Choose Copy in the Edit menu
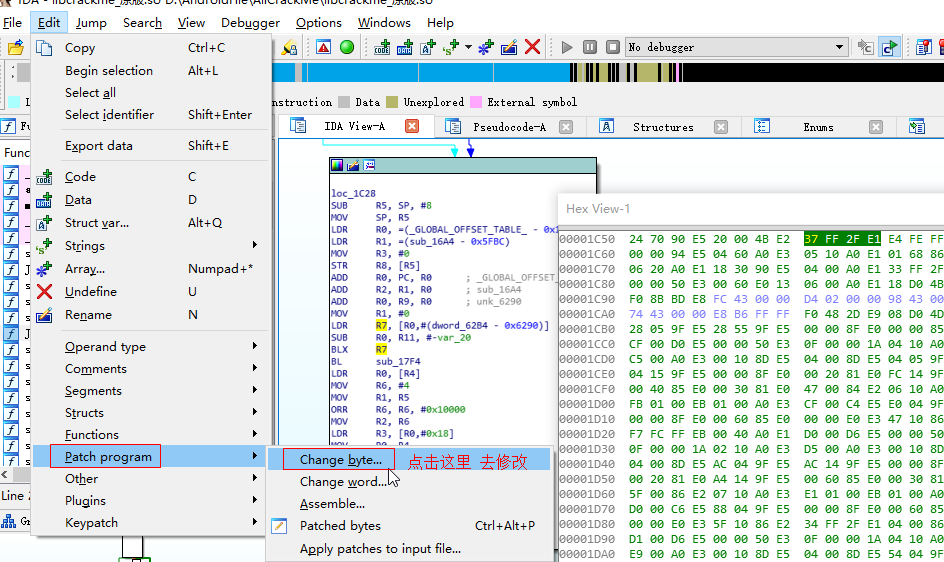The height and width of the screenshot is (562, 944). [149, 48]
